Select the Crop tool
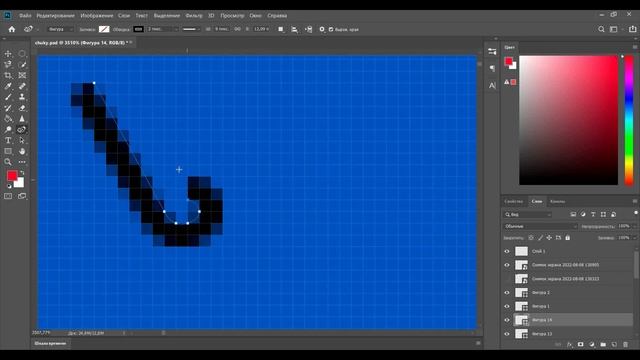The width and height of the screenshot is (640, 360). [x=8, y=76]
